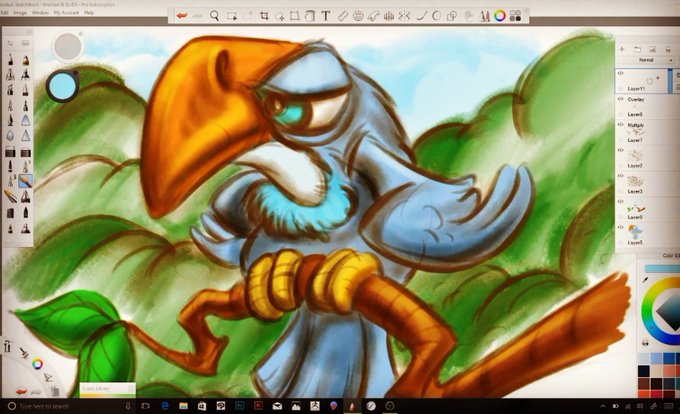Open Microsoft Edge from taskbar
Screen dimensions: 680x414
click(165, 406)
